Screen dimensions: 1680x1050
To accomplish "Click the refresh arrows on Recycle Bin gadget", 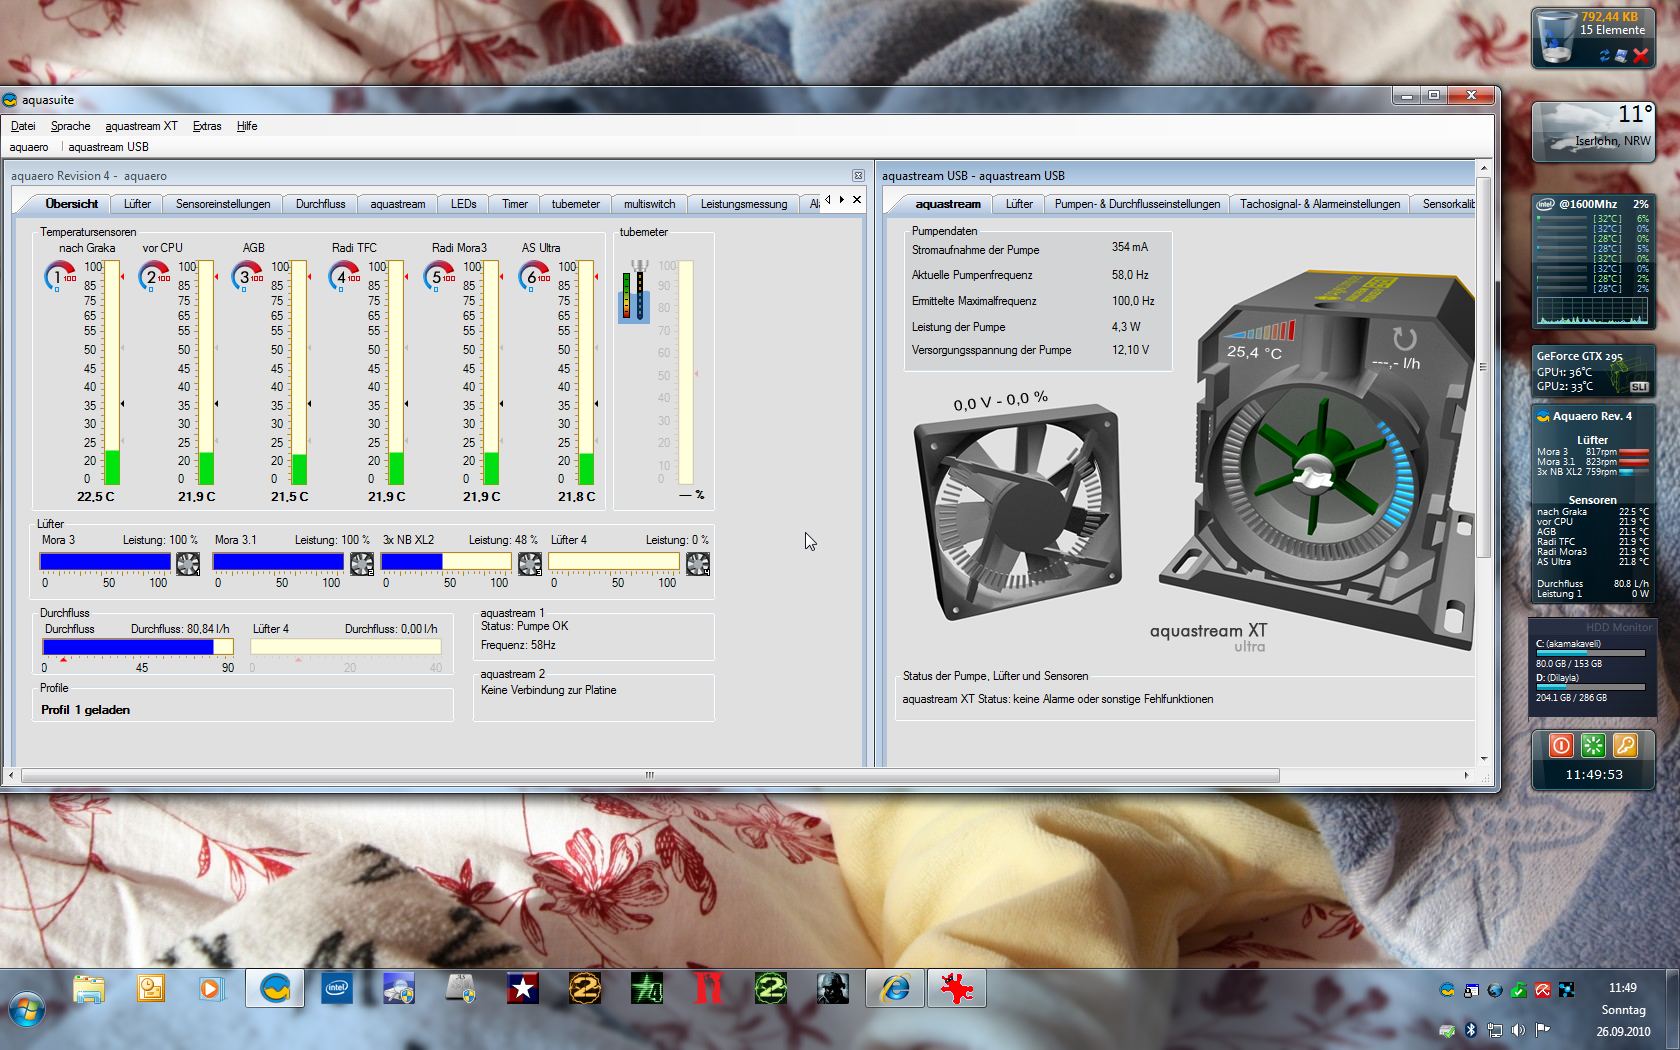I will pos(1605,56).
